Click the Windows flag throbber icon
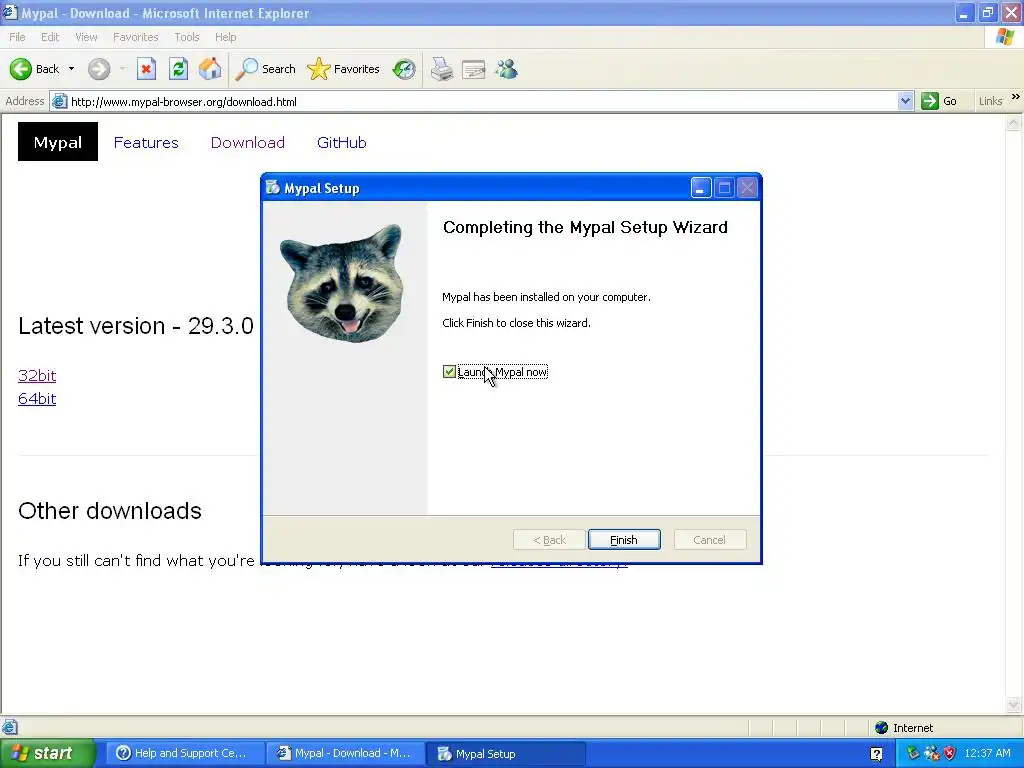The image size is (1024, 768). [1004, 37]
